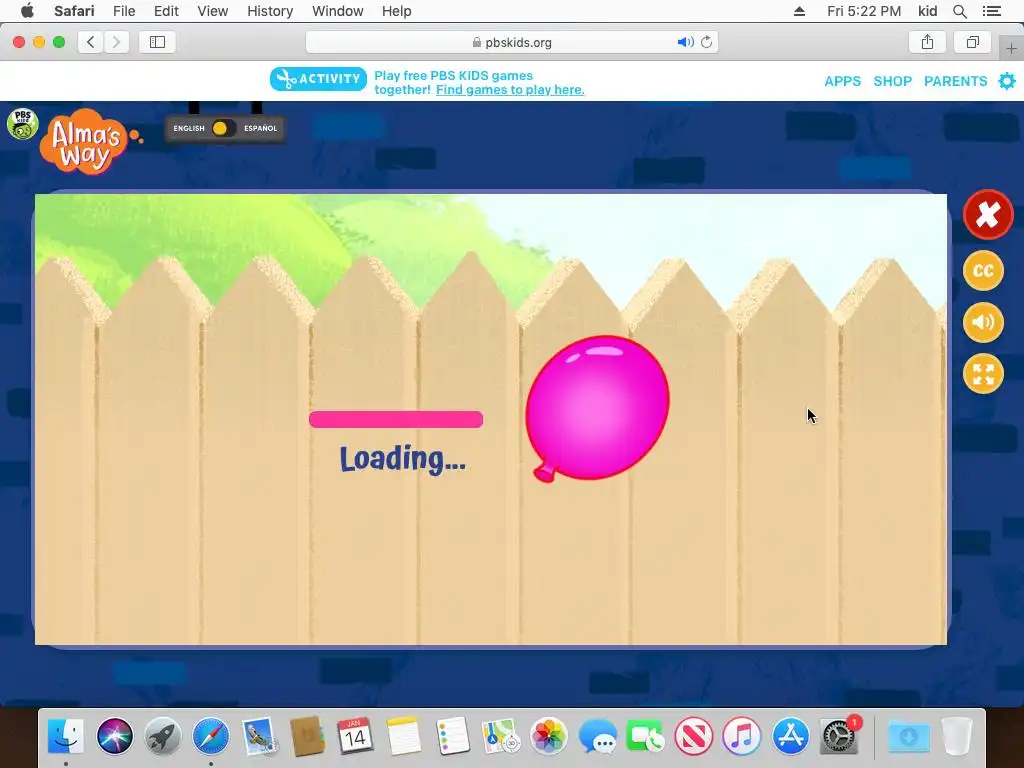Image resolution: width=1024 pixels, height=768 pixels.
Task: Open the File menu
Action: [x=124, y=11]
